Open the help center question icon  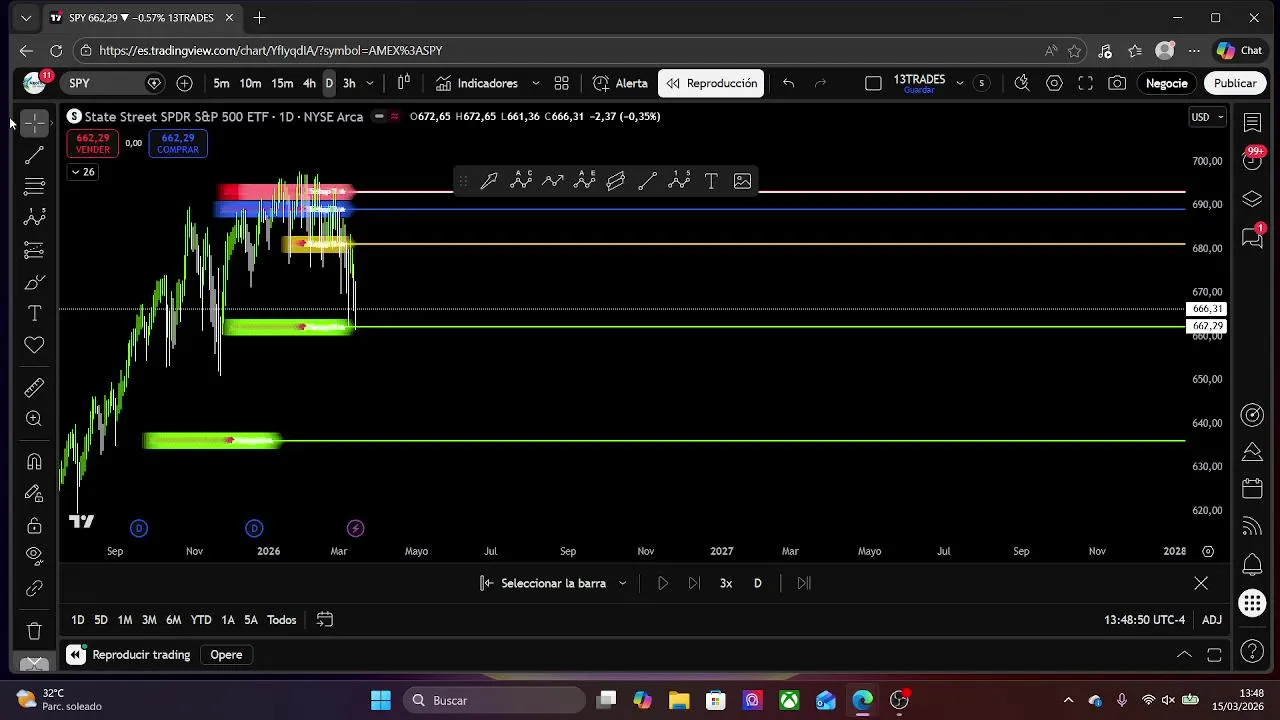[x=1252, y=653]
